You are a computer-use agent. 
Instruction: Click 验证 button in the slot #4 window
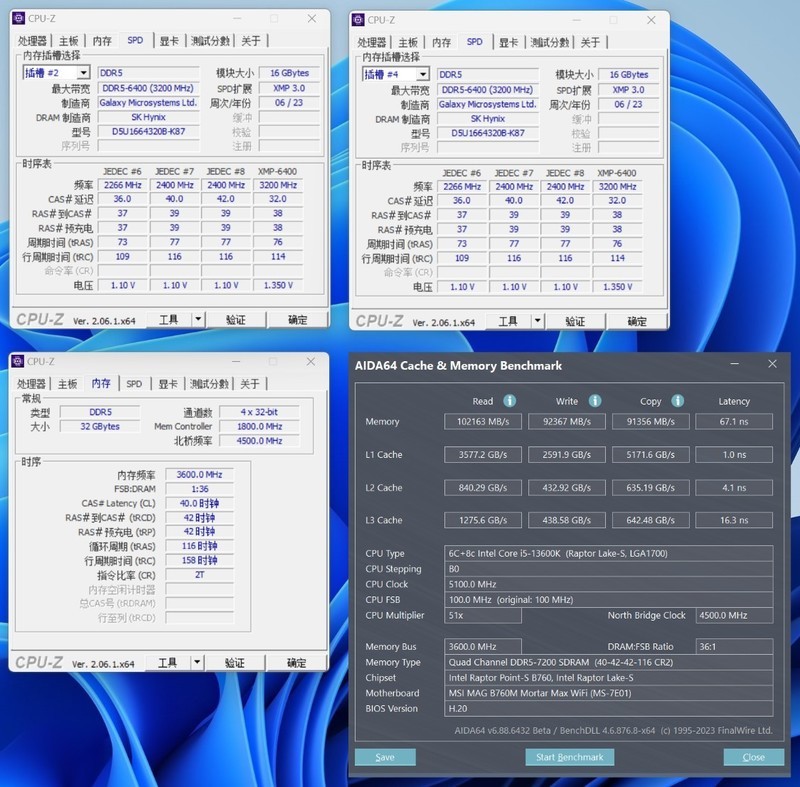click(x=575, y=322)
